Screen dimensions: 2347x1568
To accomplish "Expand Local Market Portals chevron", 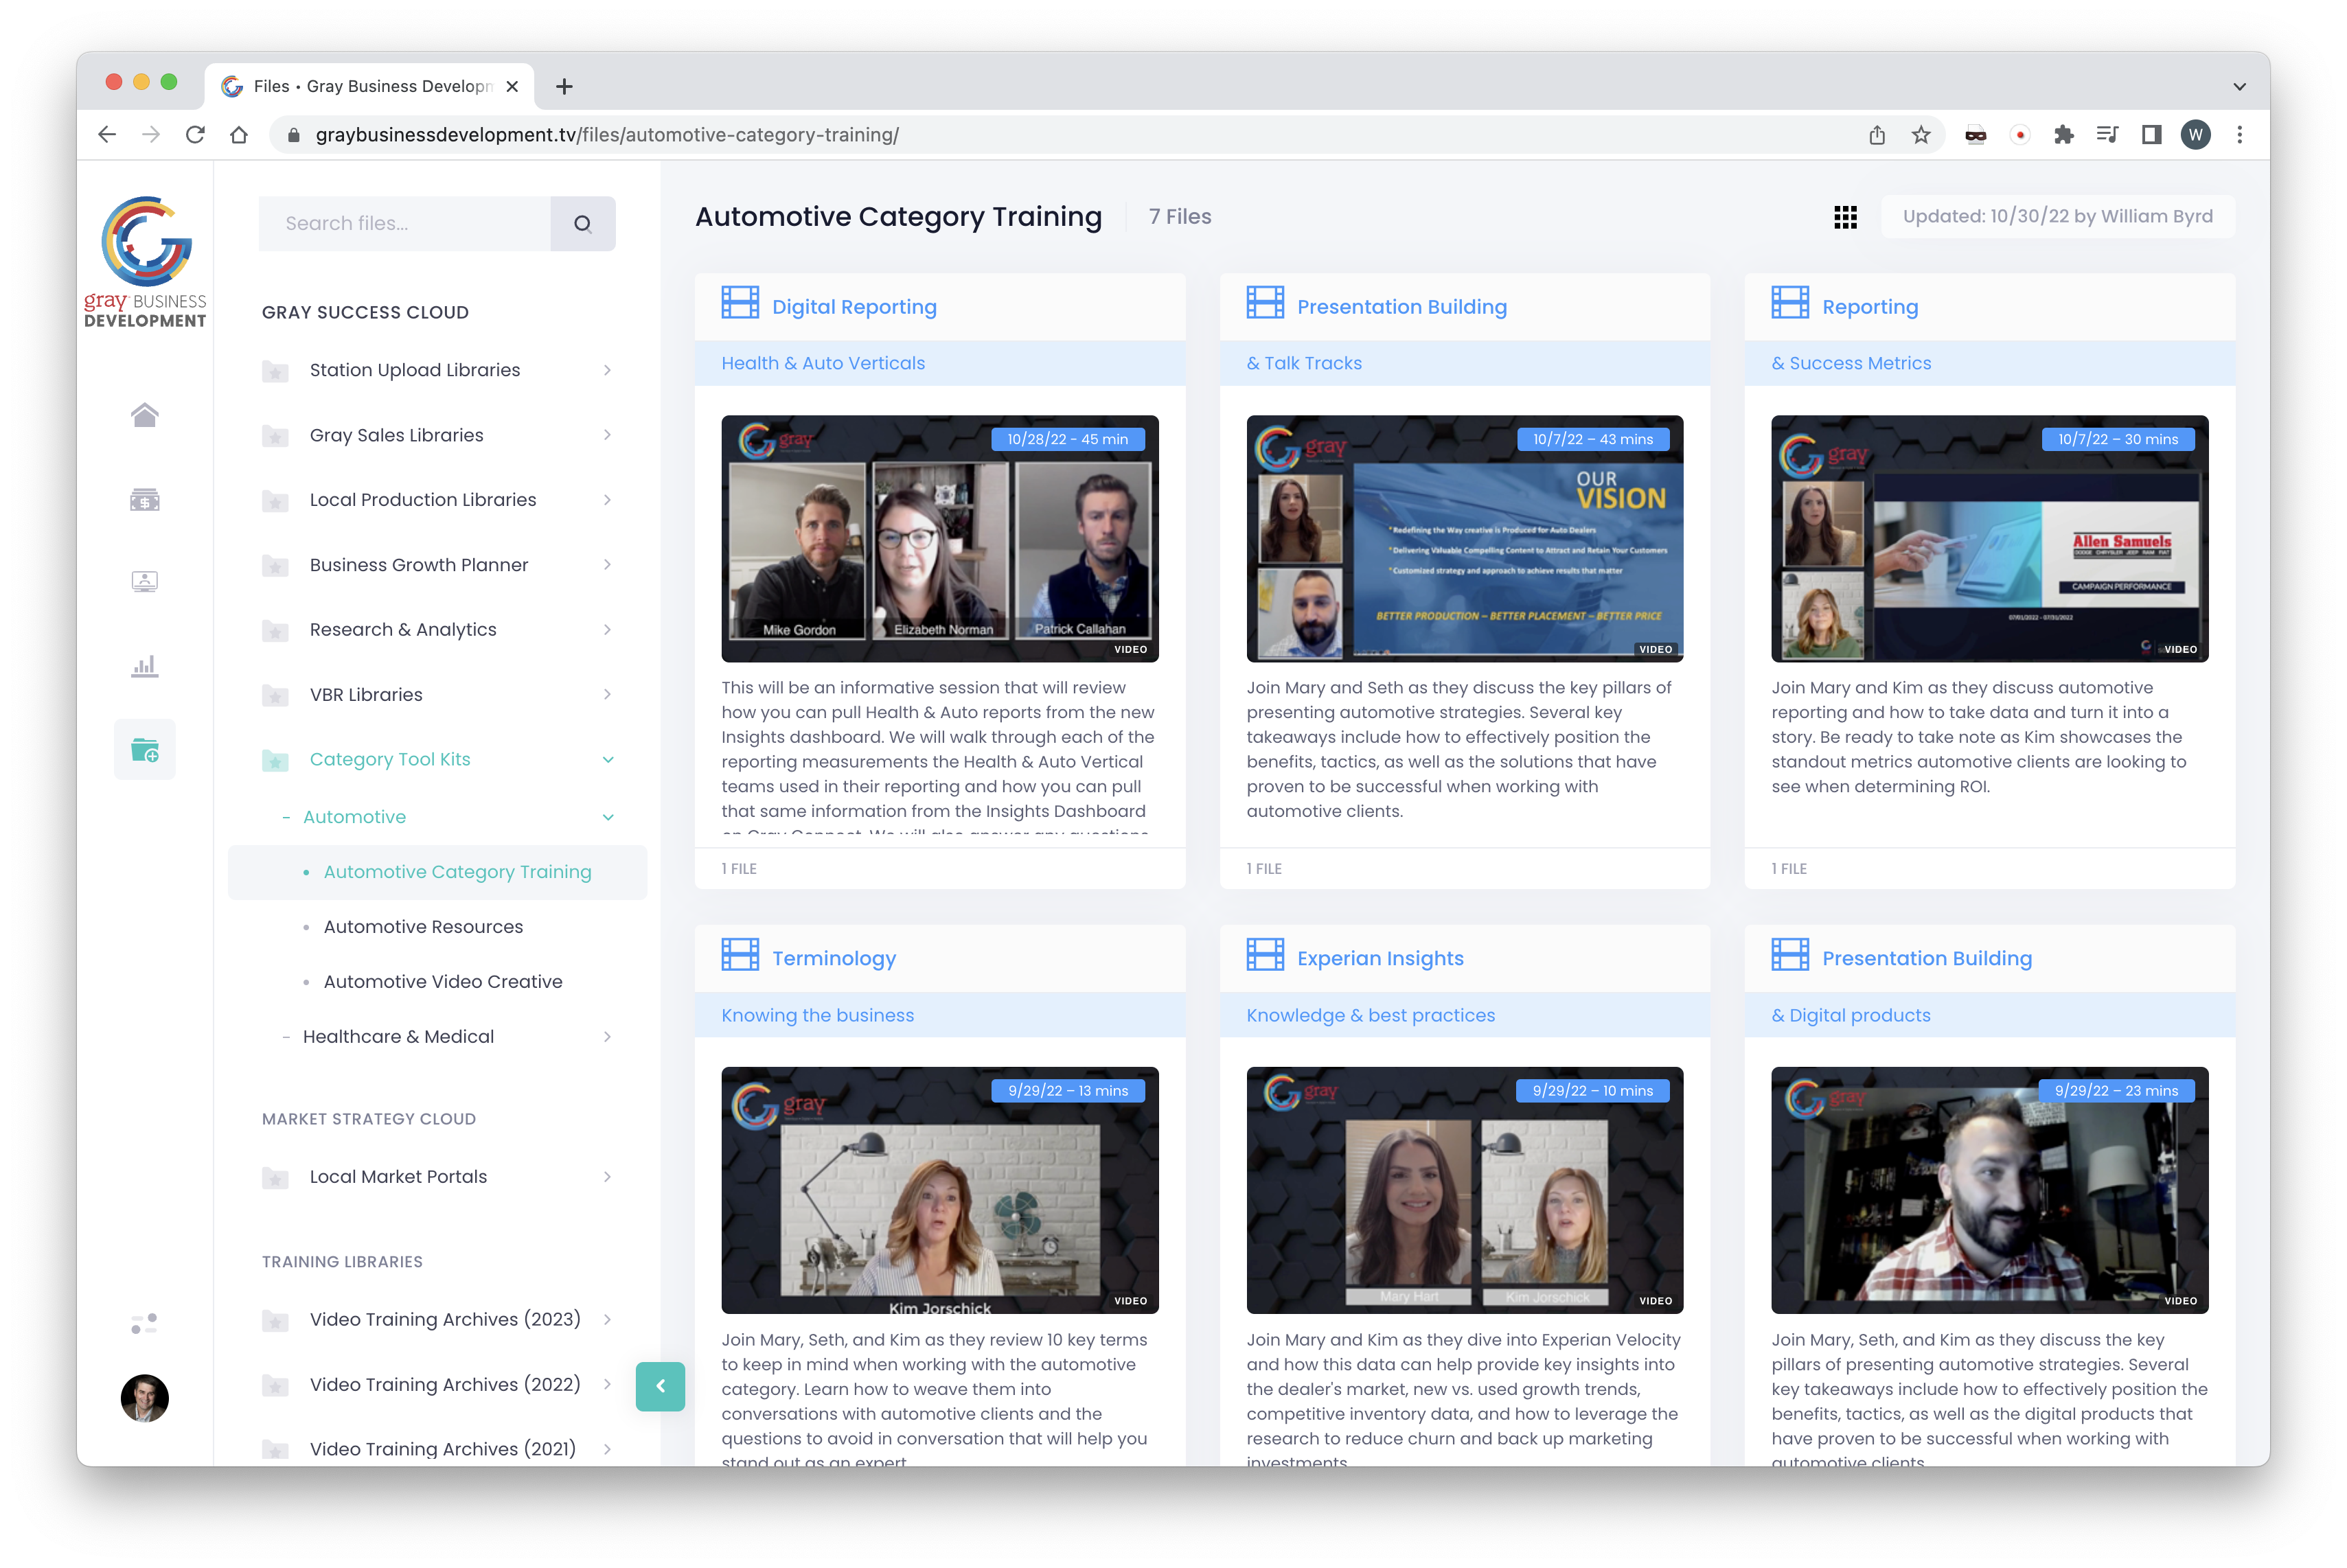I will [607, 1177].
